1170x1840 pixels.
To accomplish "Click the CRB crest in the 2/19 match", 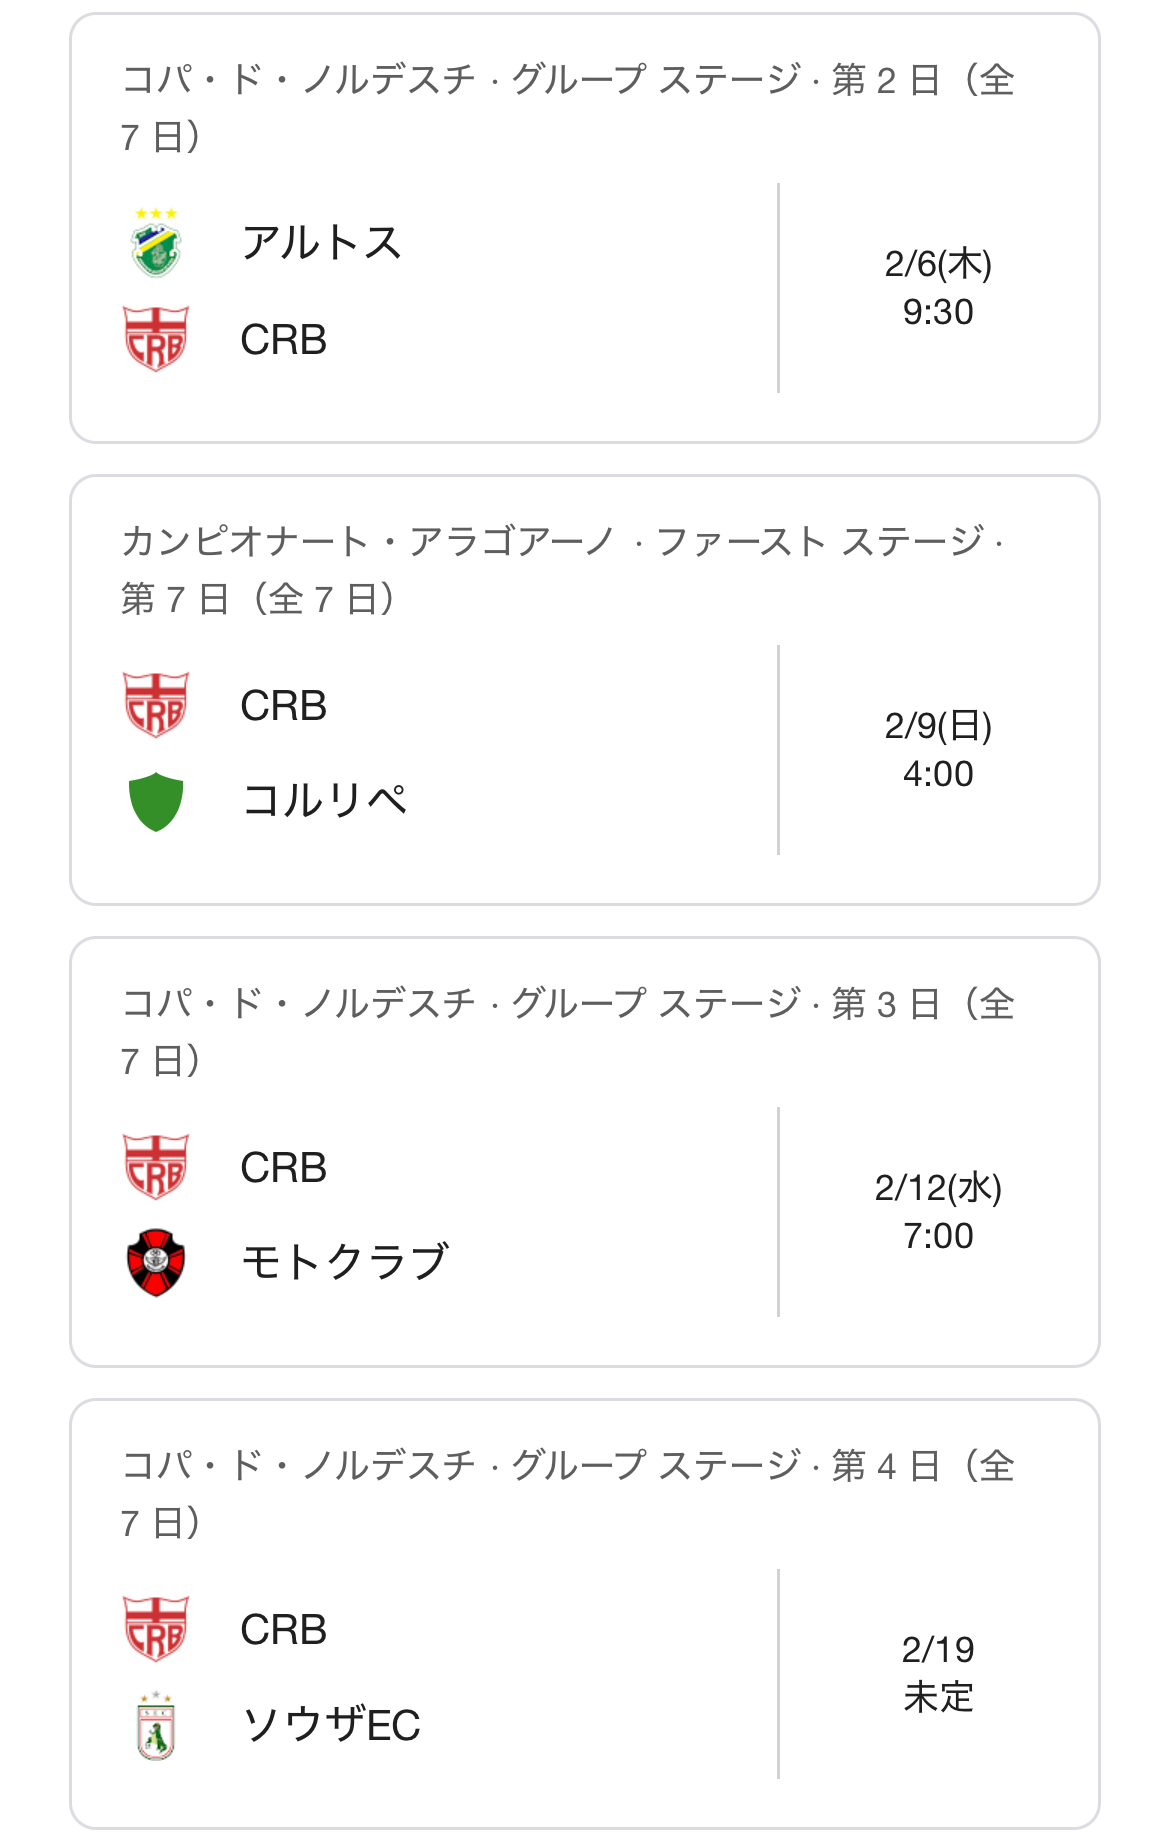I will click(x=156, y=1629).
